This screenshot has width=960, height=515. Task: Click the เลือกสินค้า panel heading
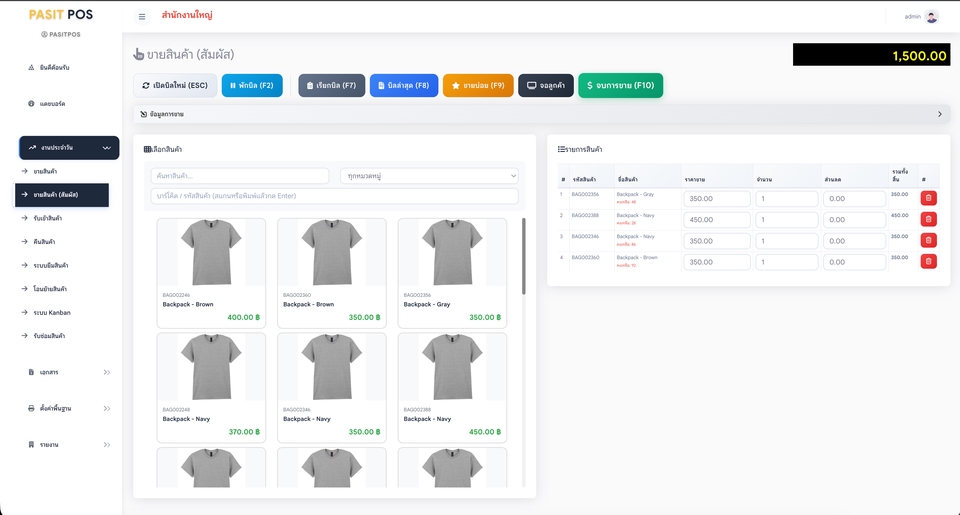[163, 149]
